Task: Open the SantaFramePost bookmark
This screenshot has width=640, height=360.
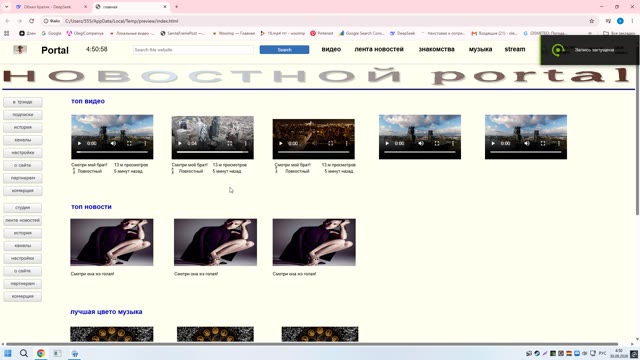Action: [x=182, y=33]
